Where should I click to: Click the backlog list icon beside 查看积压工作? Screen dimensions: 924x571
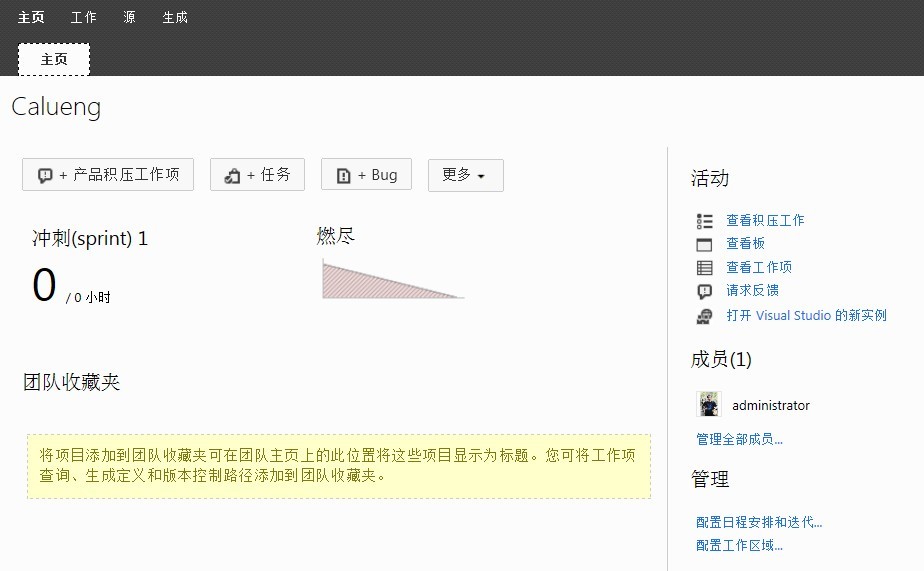pos(704,221)
